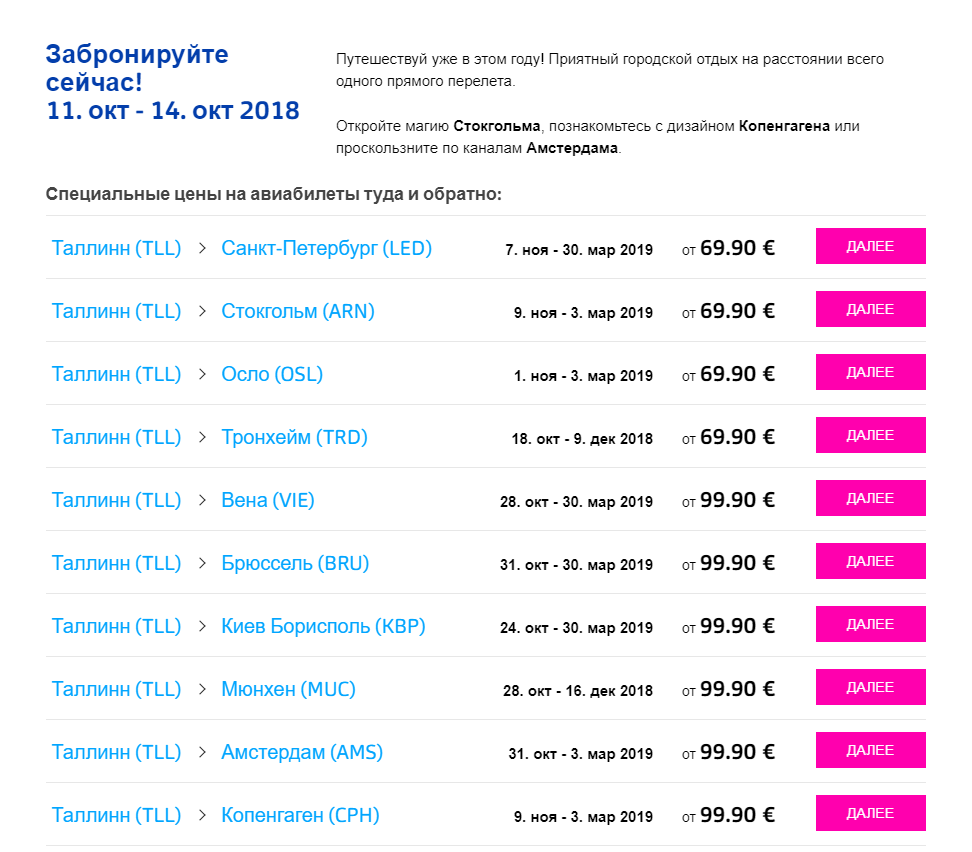Select ДАЛЕЕ next to Копенгаген (CPH)
The height and width of the screenshot is (852, 972).
point(870,813)
